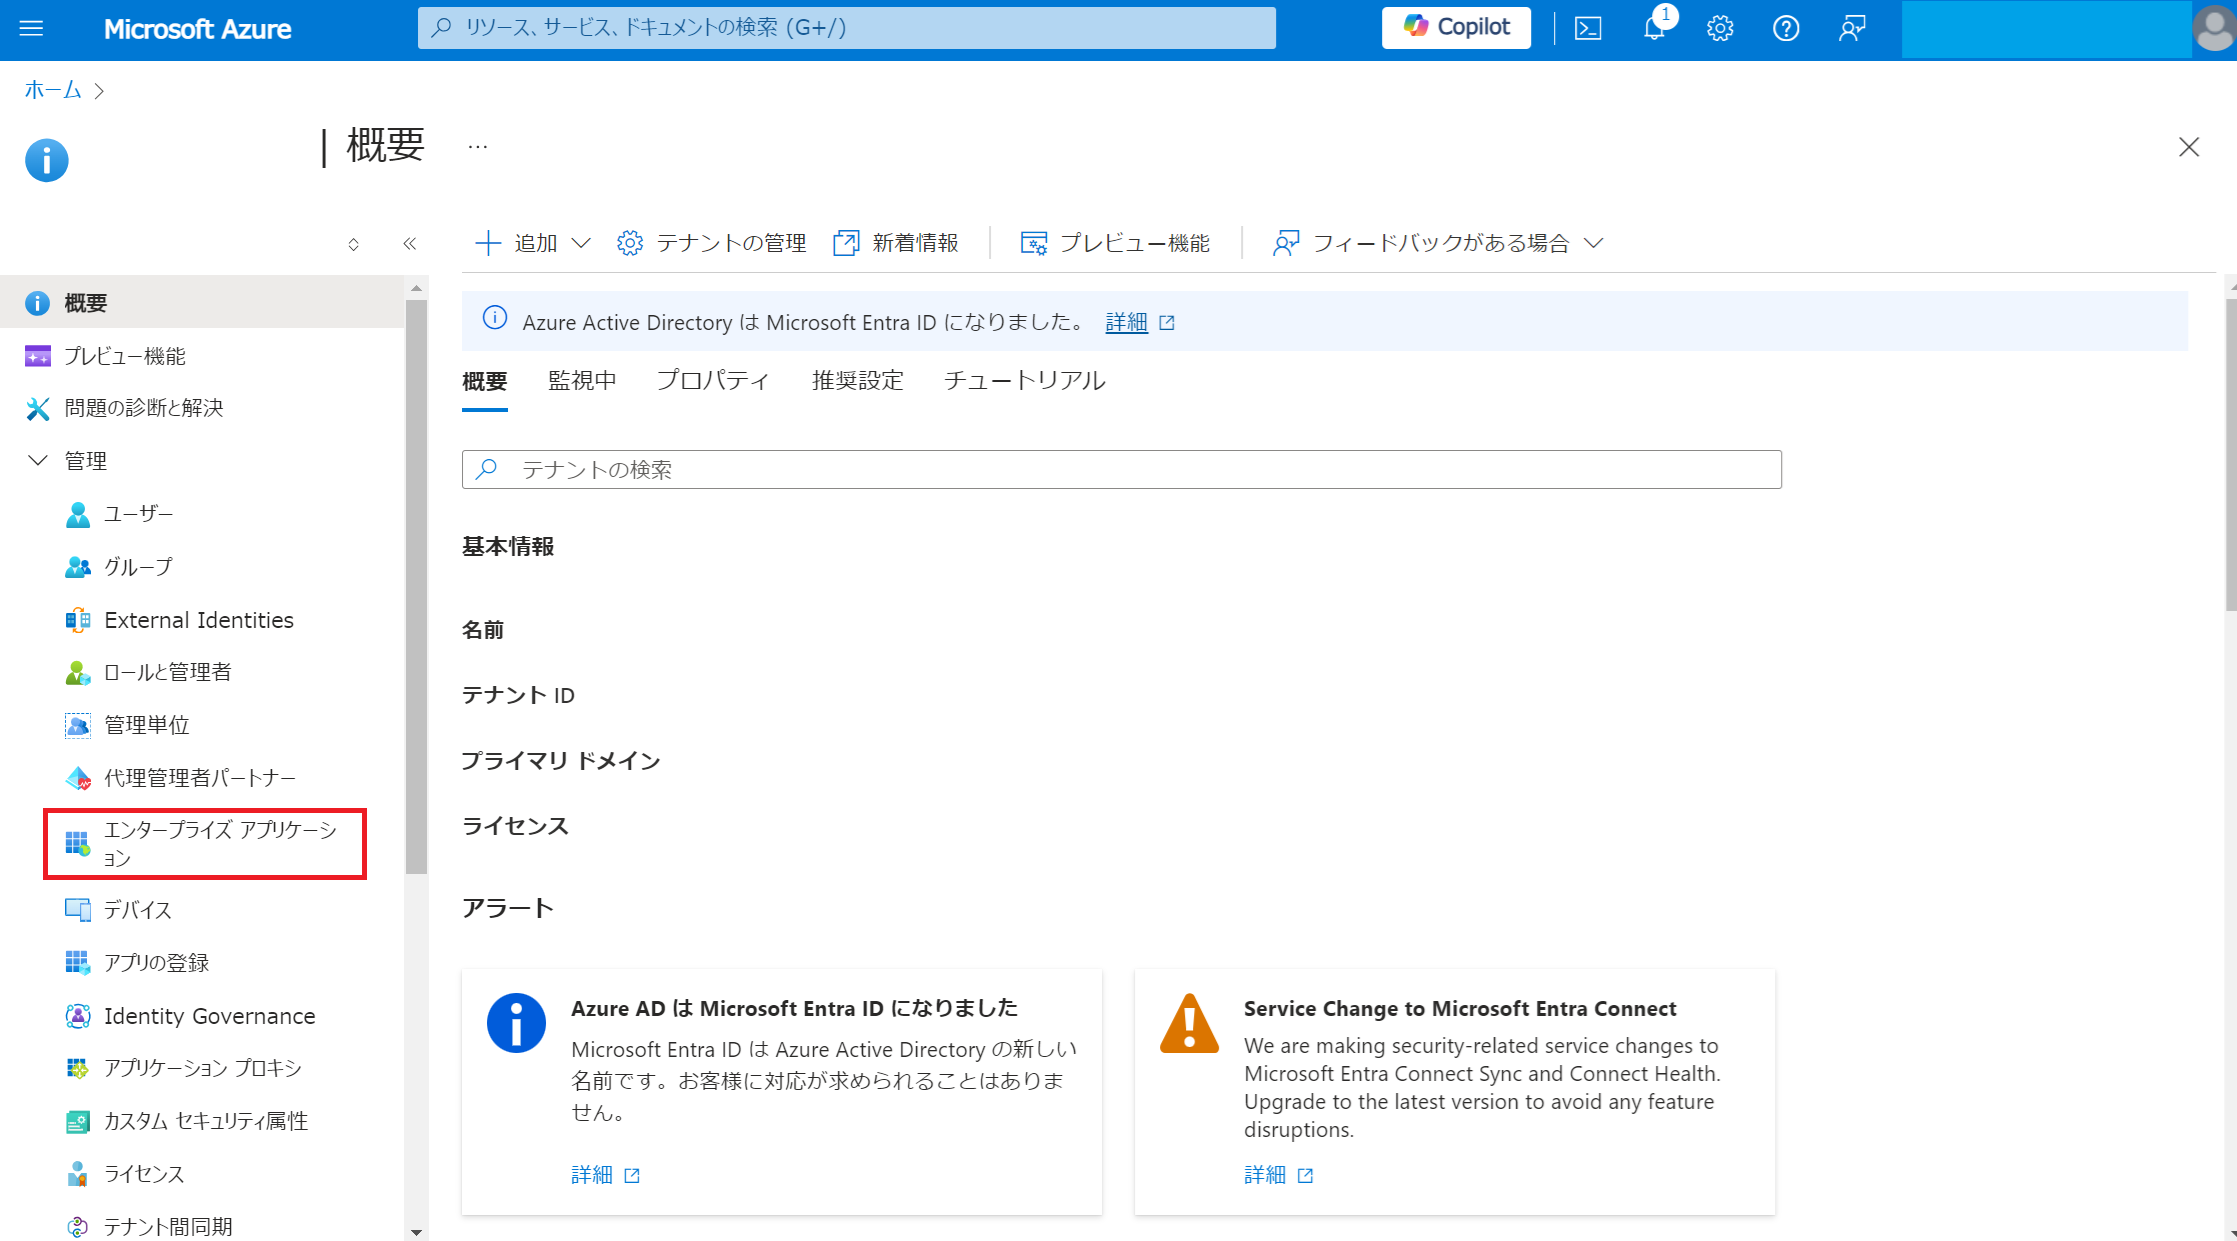Open Cloud Shell from the top bar
This screenshot has width=2237, height=1241.
[1588, 28]
